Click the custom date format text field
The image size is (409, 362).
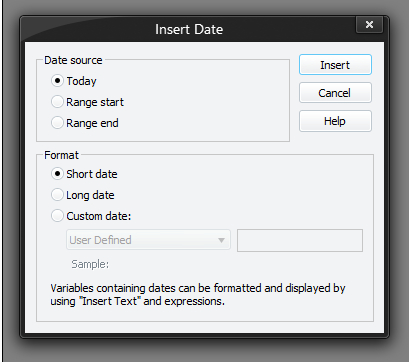[x=300, y=240]
